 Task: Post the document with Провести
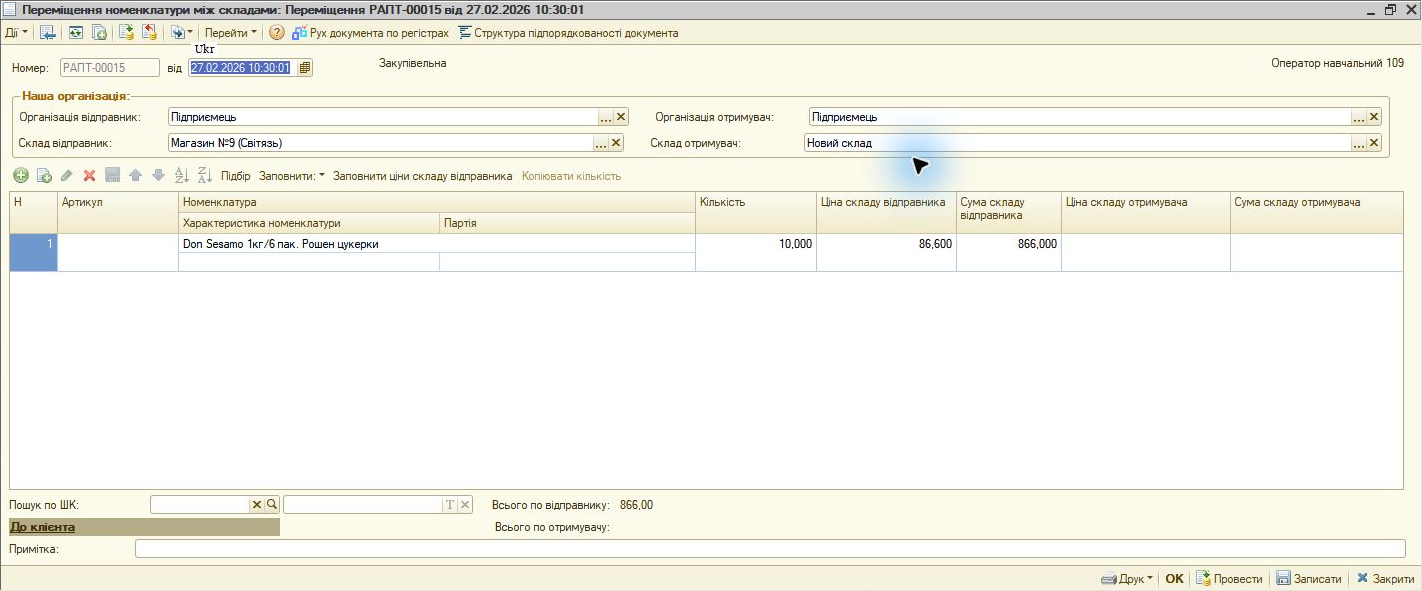(1229, 579)
